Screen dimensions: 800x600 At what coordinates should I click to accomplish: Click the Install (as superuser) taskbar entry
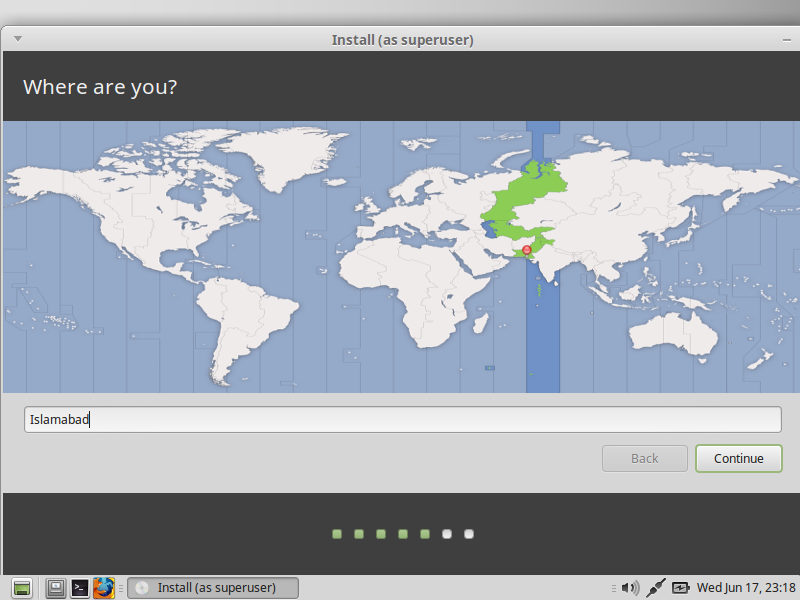pos(213,588)
